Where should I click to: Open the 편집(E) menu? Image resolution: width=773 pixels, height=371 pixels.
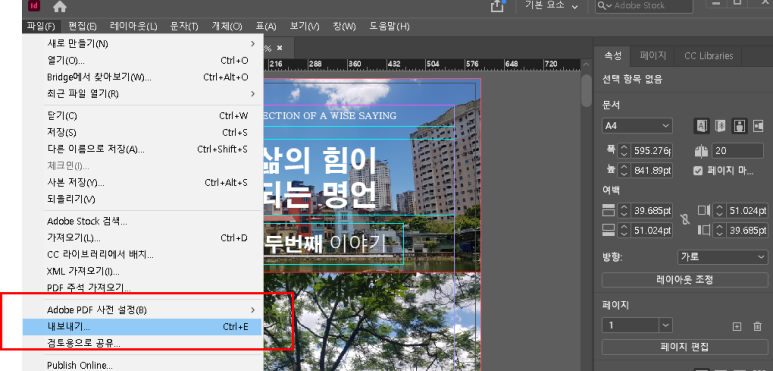click(x=82, y=26)
